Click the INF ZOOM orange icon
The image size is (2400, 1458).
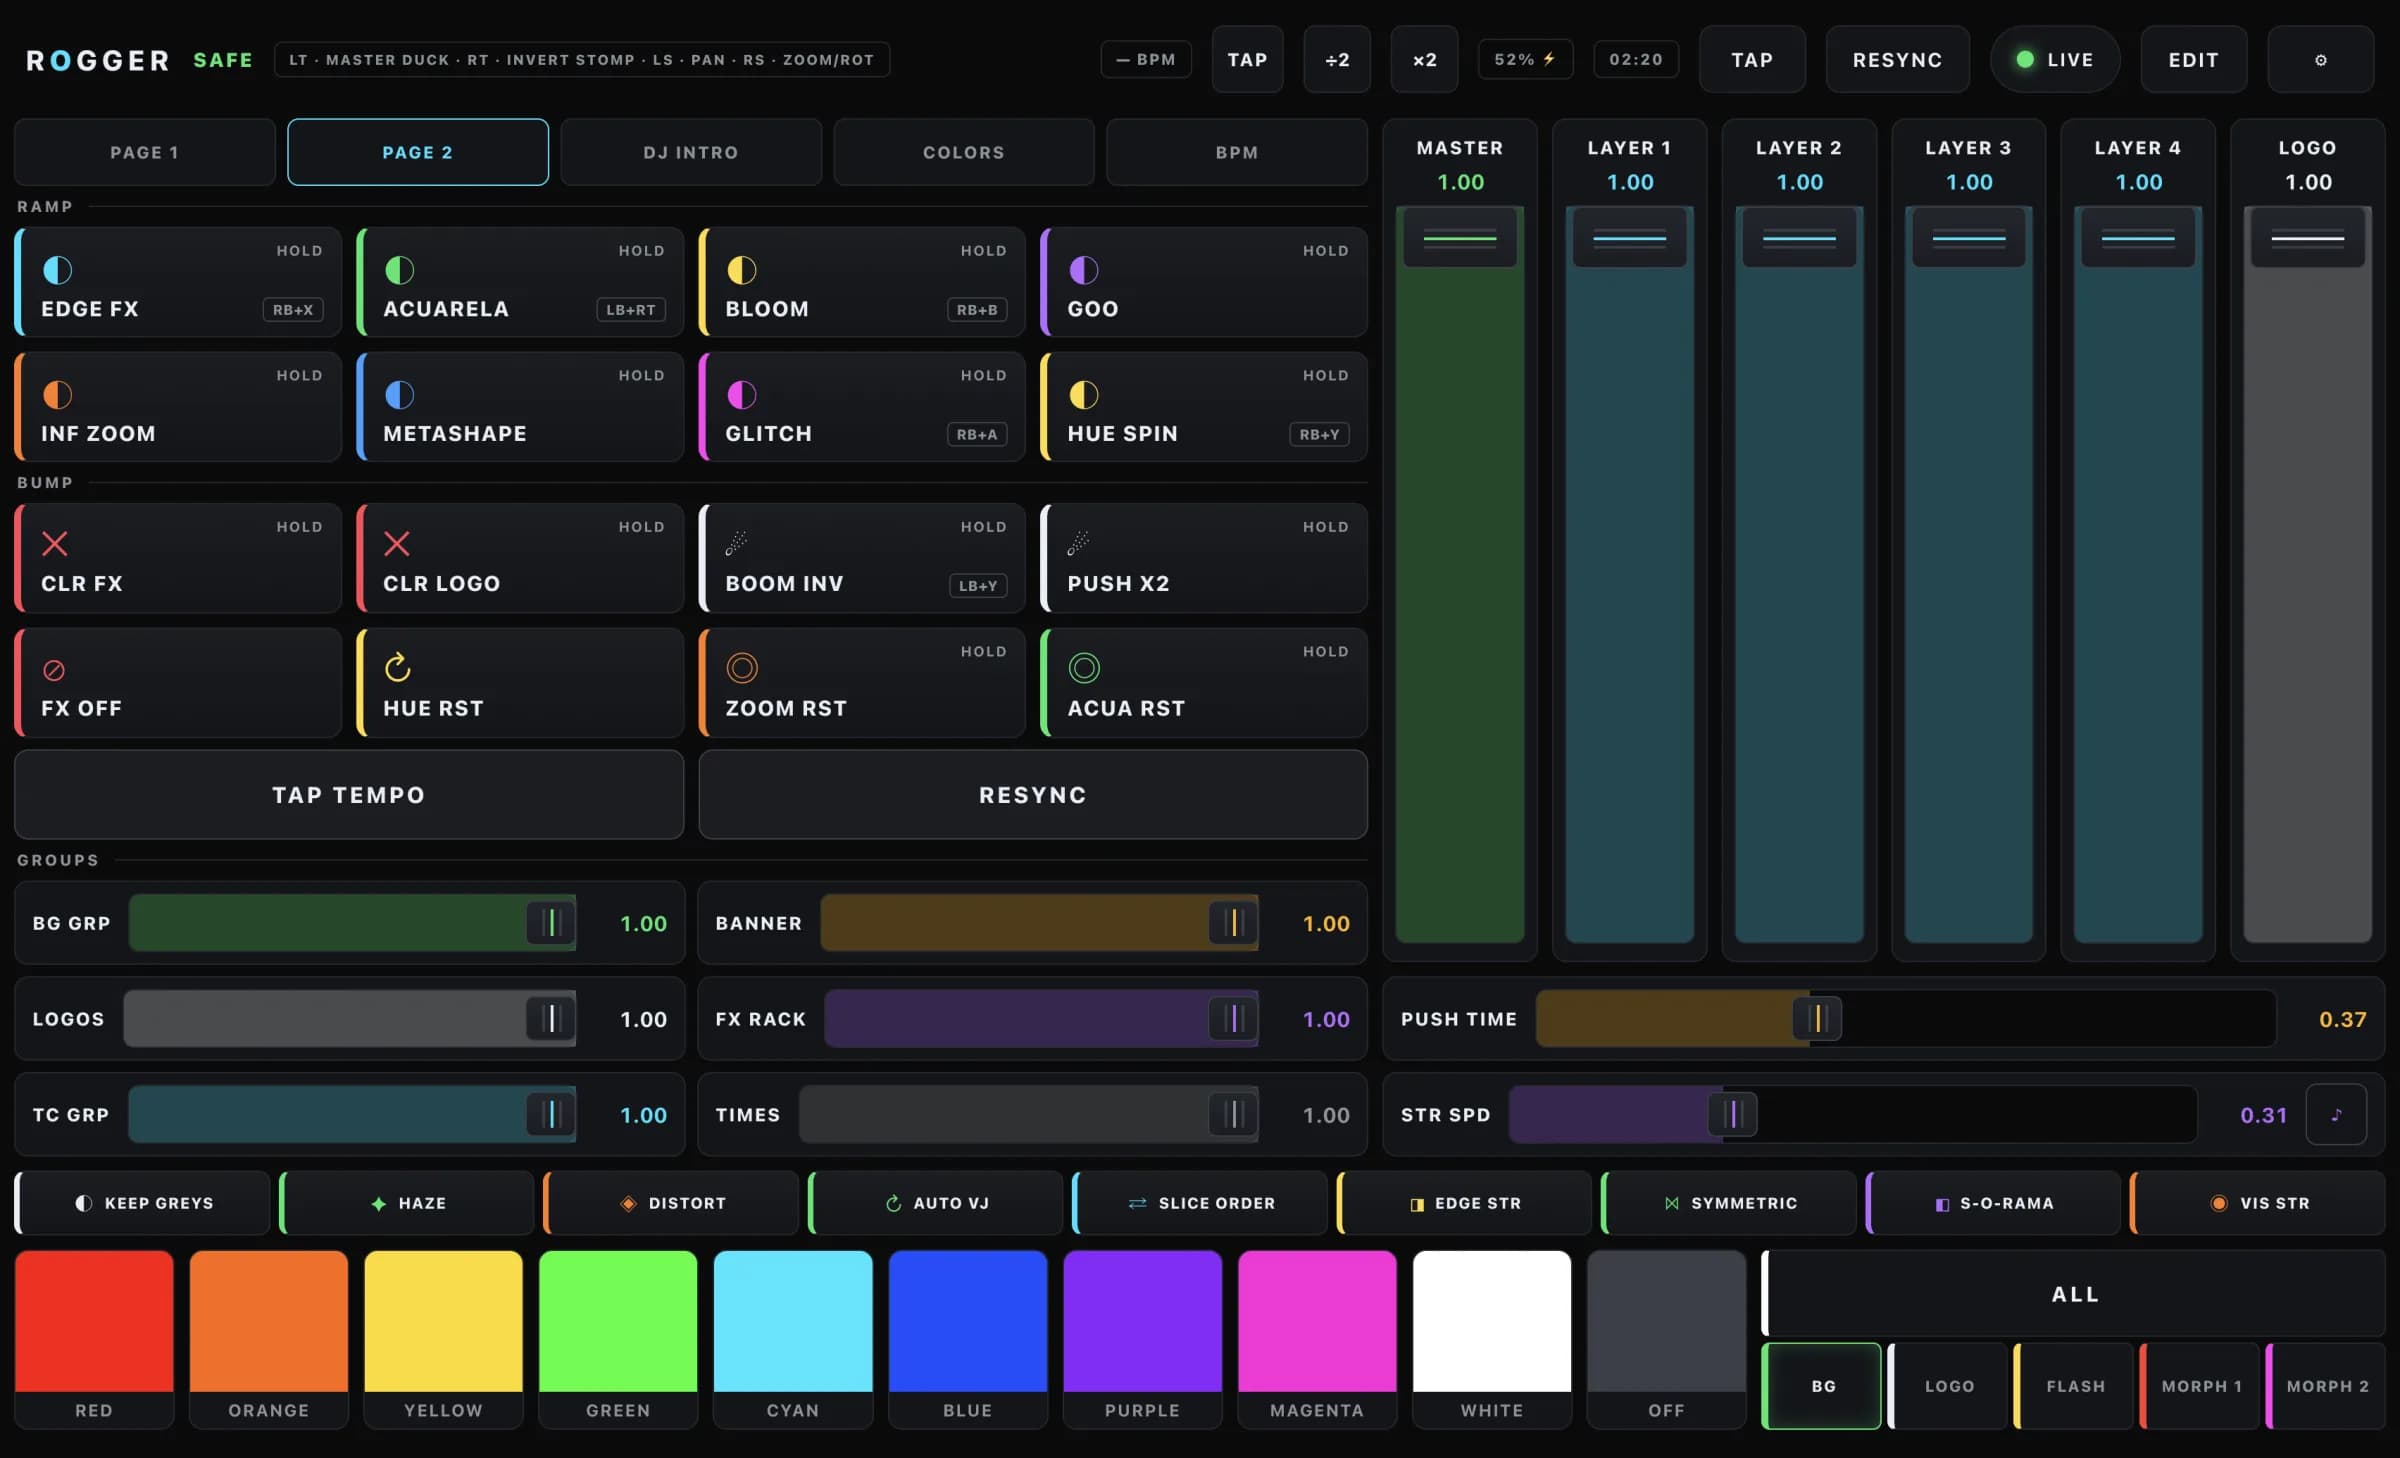(58, 395)
